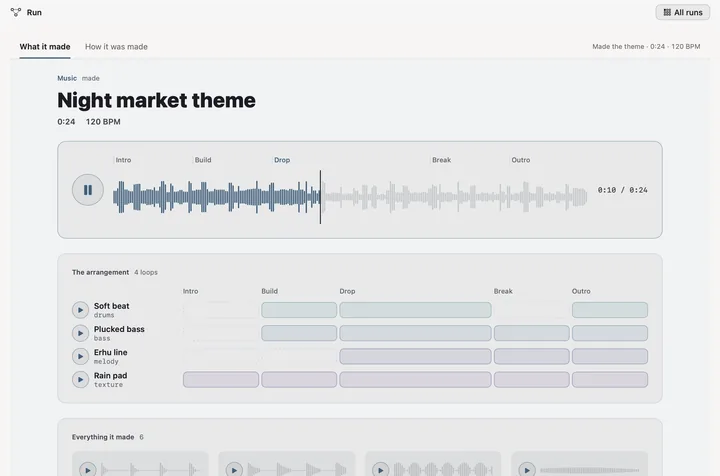Select the What it made tab
Screen dimensions: 720x476
coord(45,46)
